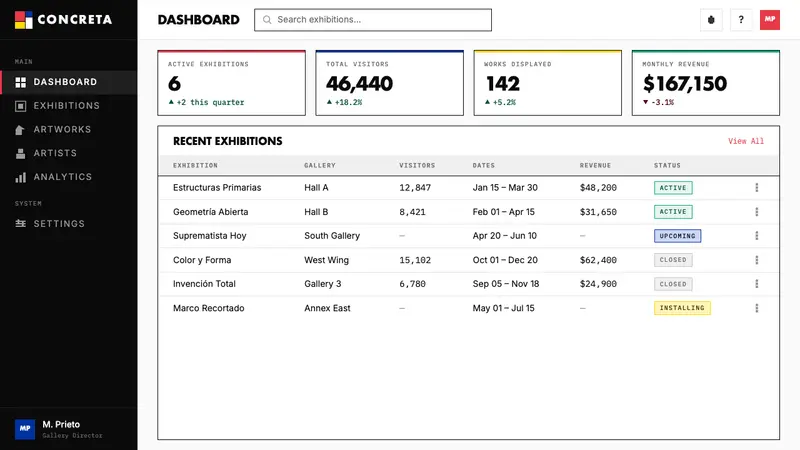Open row menu for Color y Forma
The image size is (800, 450).
coord(757,260)
